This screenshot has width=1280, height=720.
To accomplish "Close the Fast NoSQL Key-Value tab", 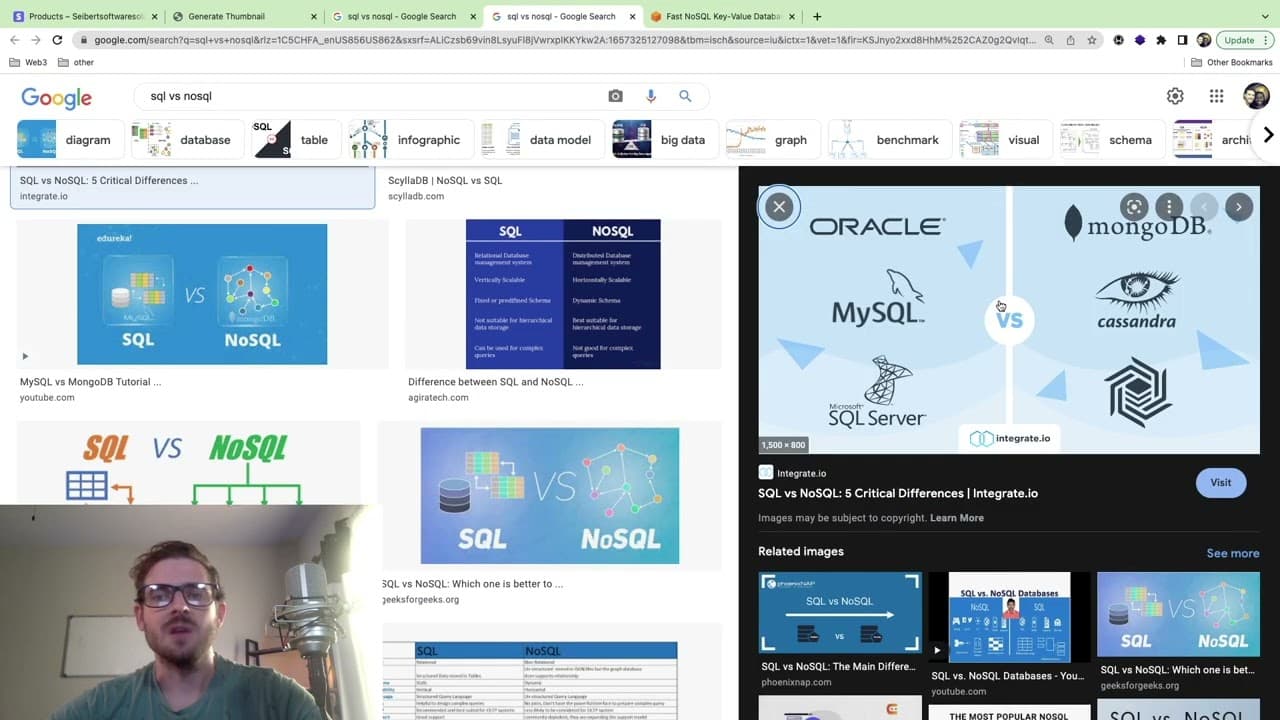I will click(x=790, y=16).
